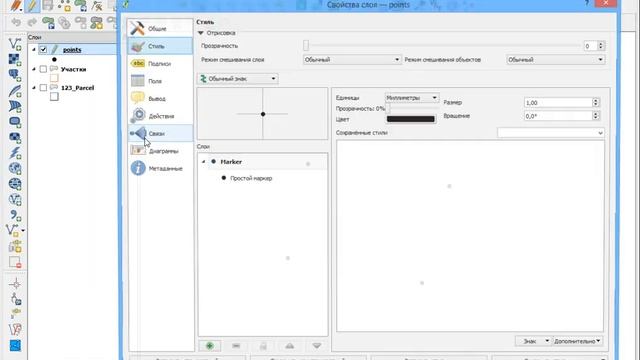
Task: Open the layer blending mode dropdown
Action: pyautogui.click(x=352, y=60)
